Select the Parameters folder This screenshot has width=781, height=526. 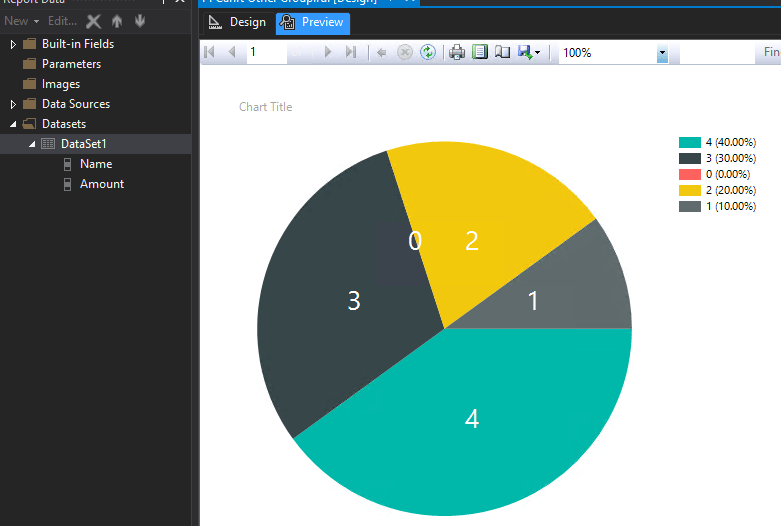(71, 64)
